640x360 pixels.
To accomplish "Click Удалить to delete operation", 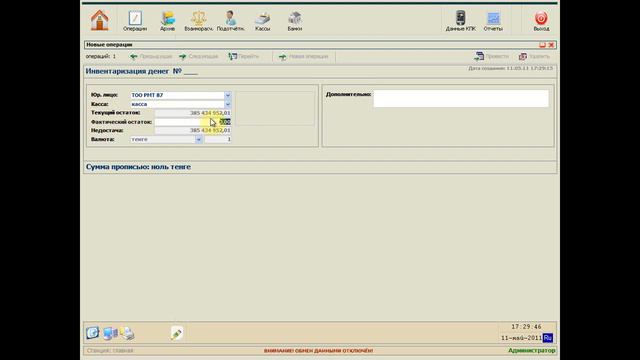I will 534,56.
